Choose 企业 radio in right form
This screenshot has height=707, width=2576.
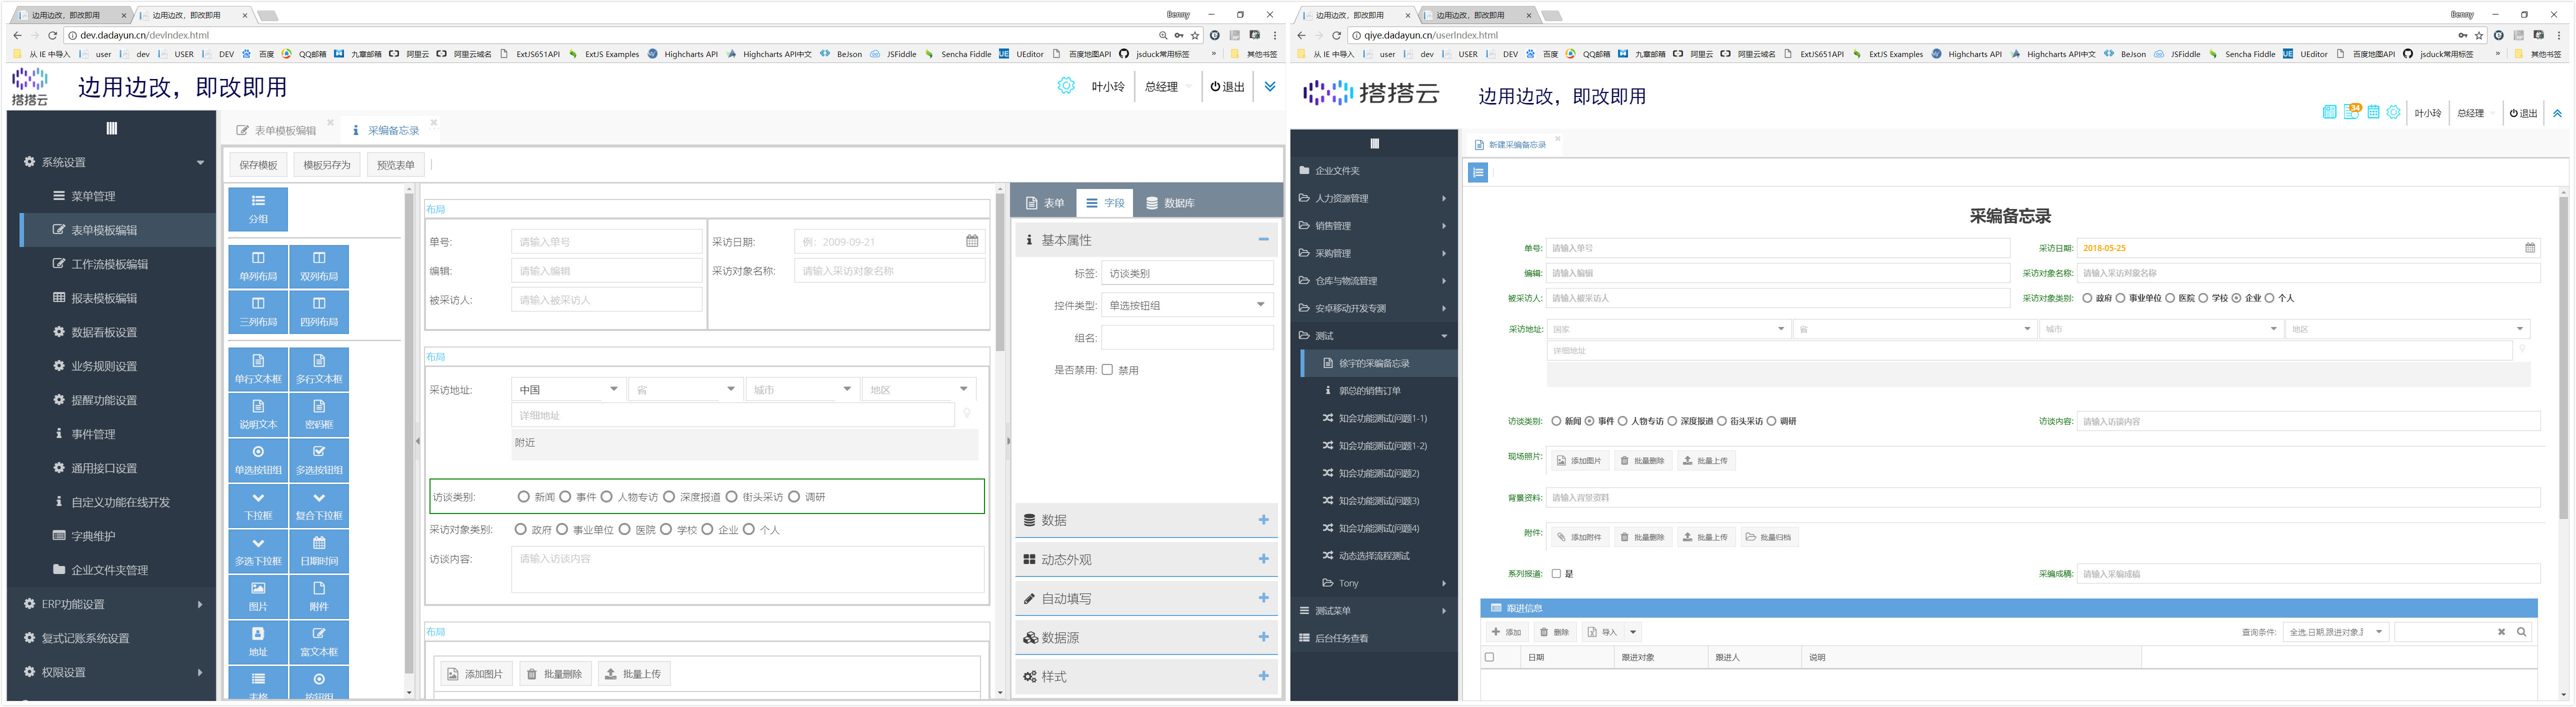pos(2237,298)
